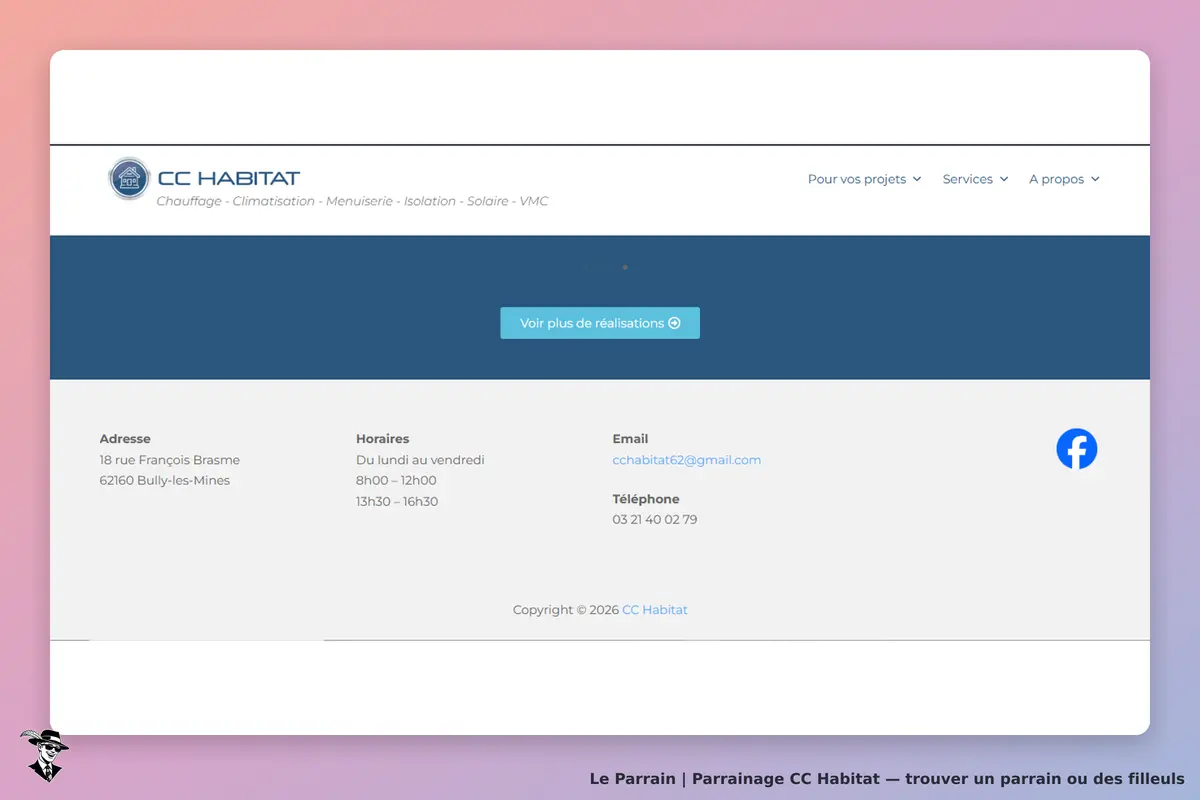The height and width of the screenshot is (800, 1200).
Task: Click the Email heading
Action: point(630,439)
